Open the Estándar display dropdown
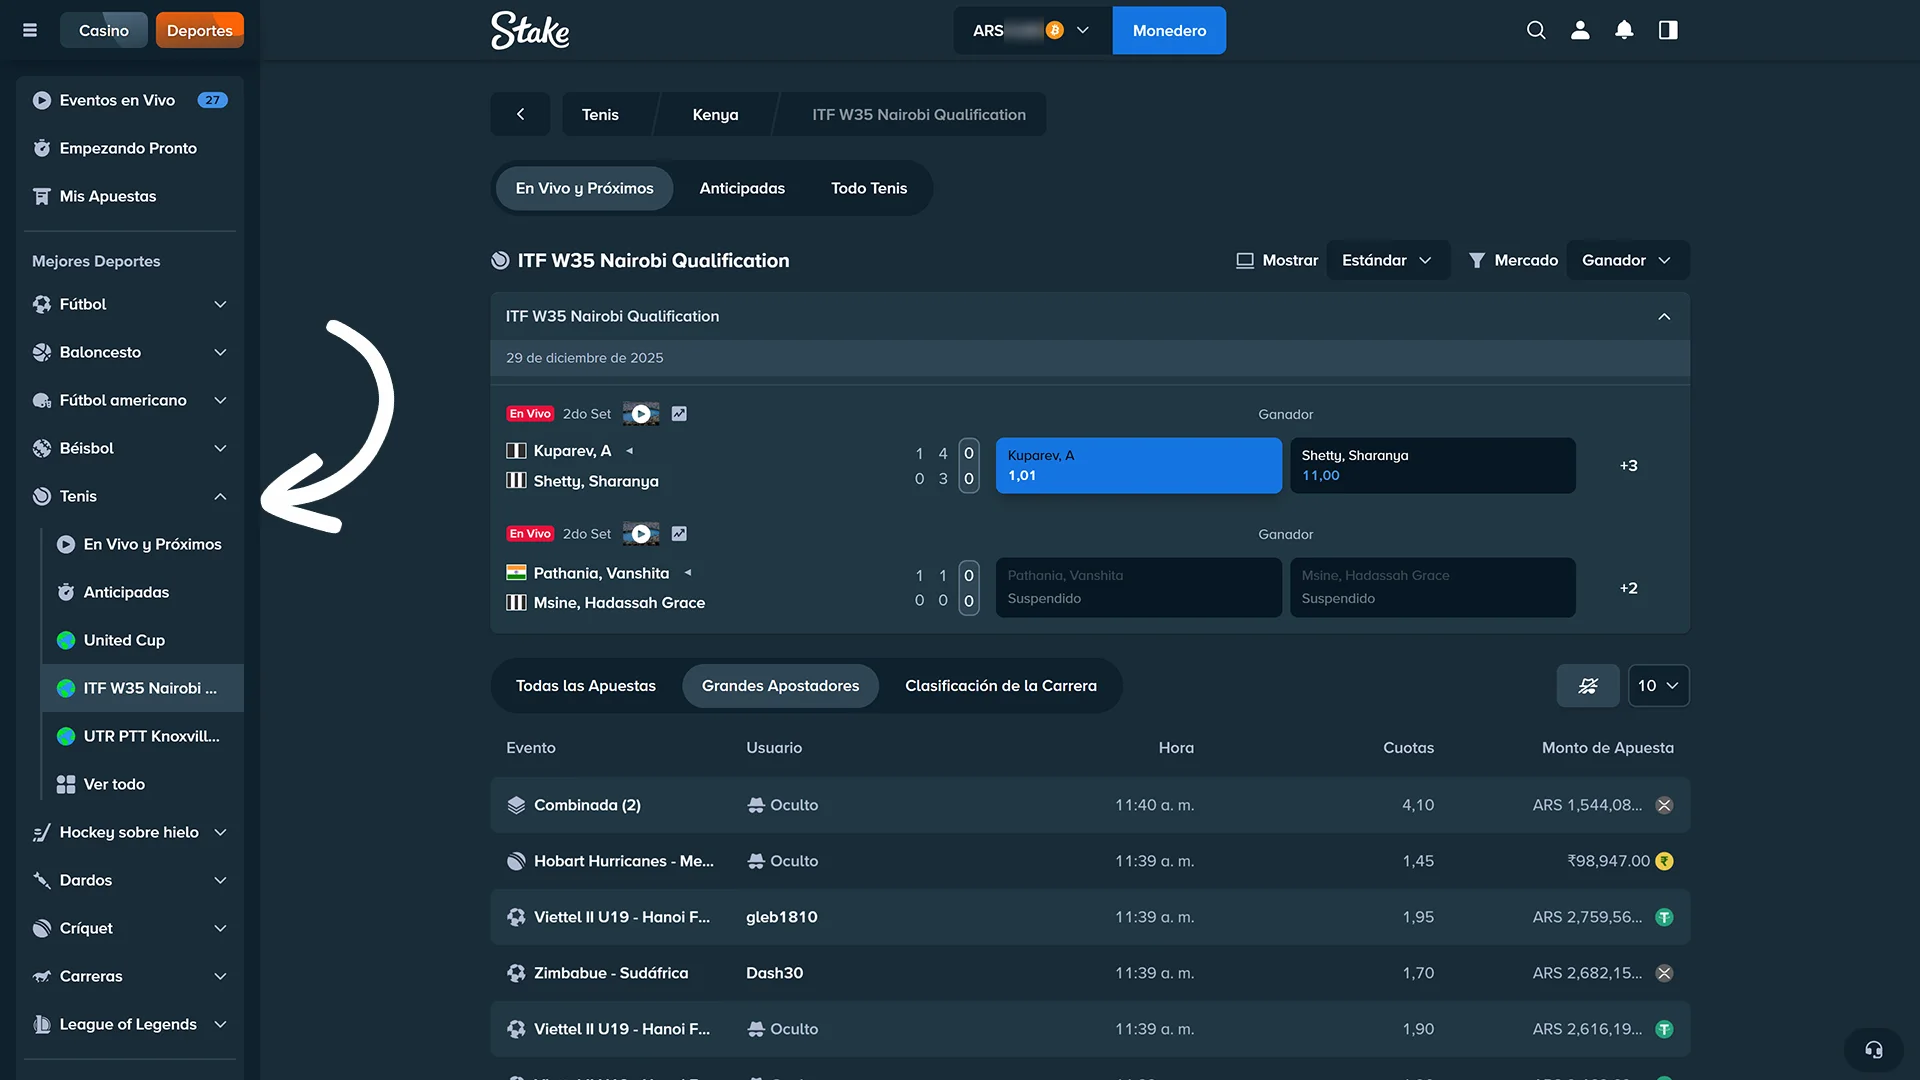The width and height of the screenshot is (1920, 1080). coord(1387,260)
